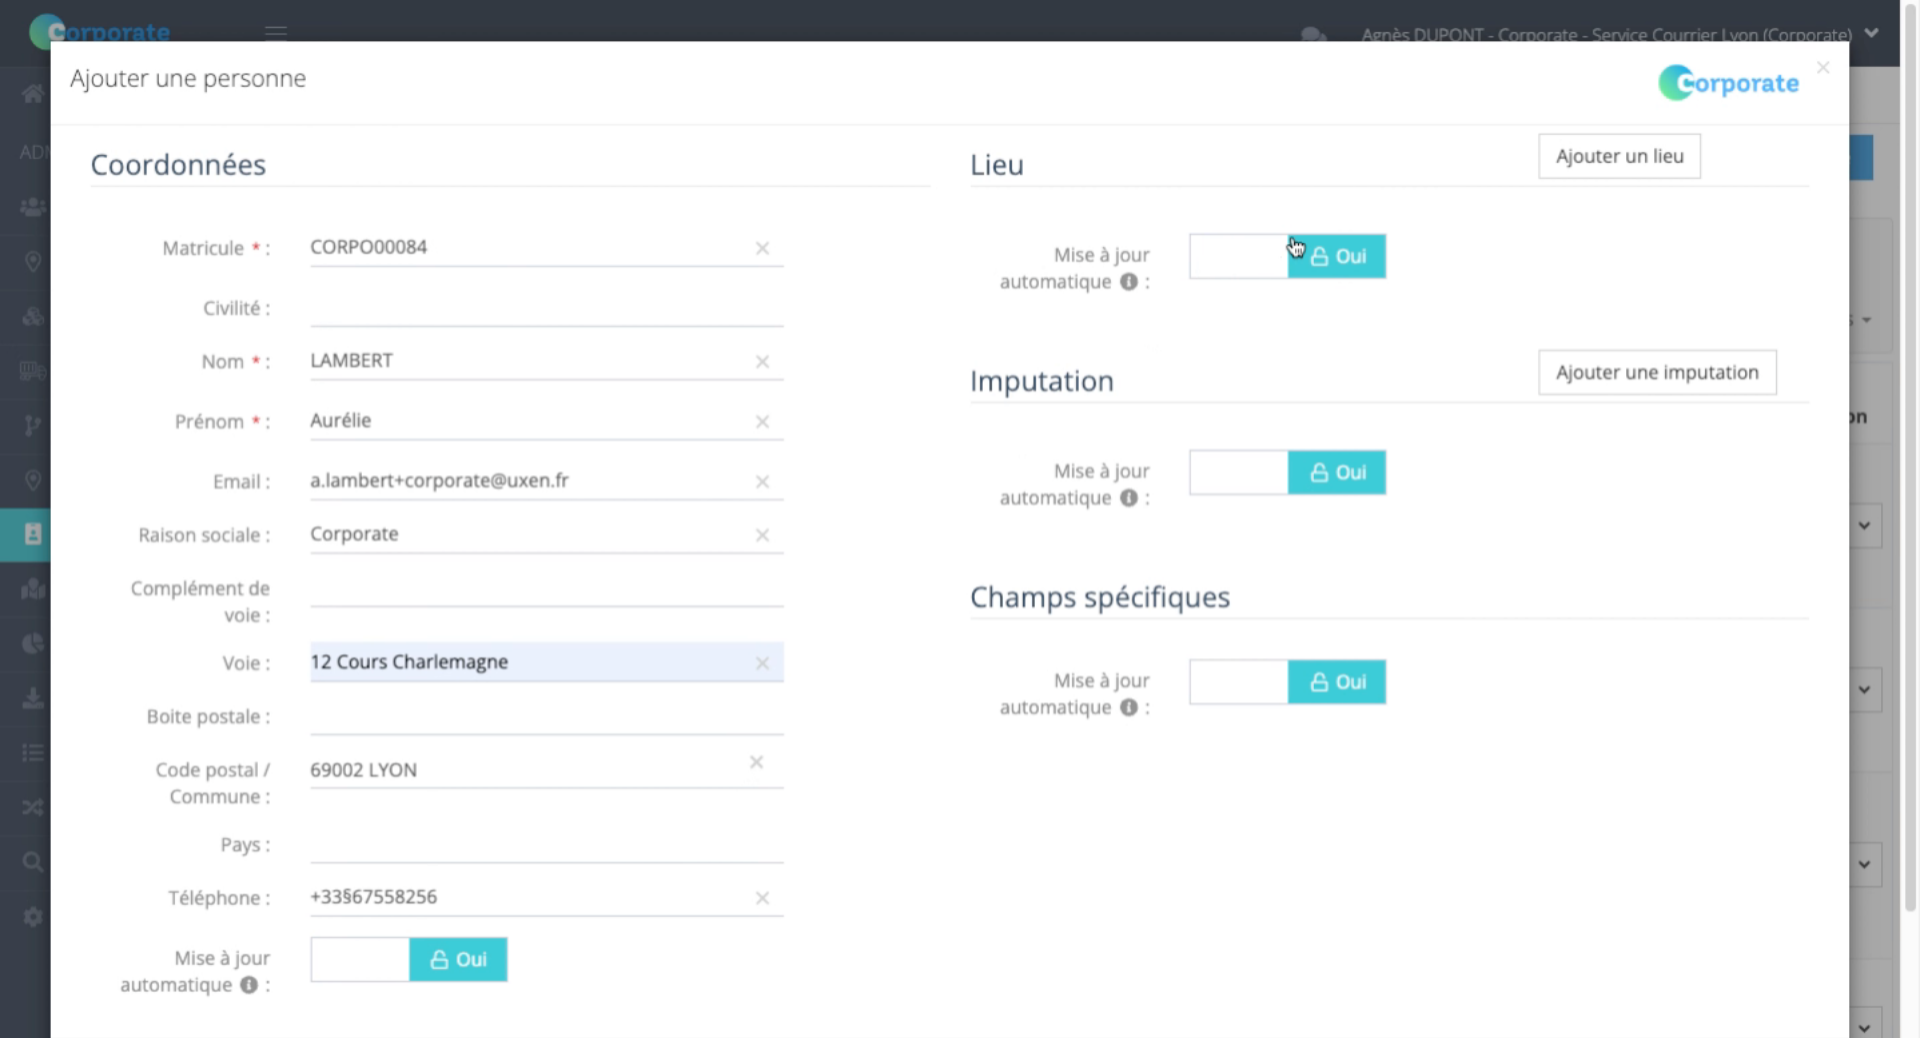Open the Home icon in the sidebar
Image resolution: width=1920 pixels, height=1038 pixels.
(x=32, y=94)
